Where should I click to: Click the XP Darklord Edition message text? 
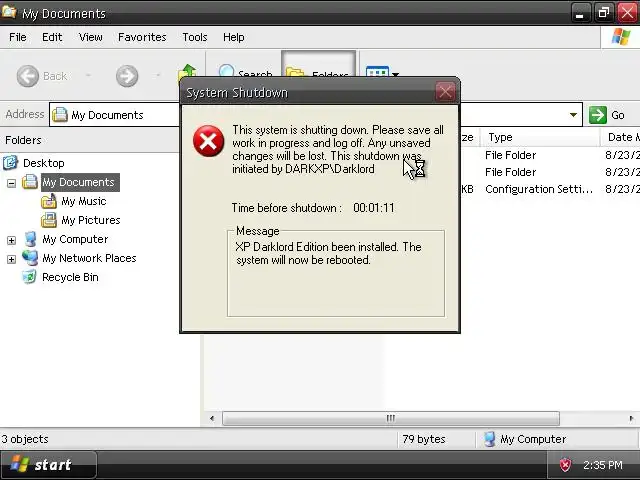pos(328,253)
